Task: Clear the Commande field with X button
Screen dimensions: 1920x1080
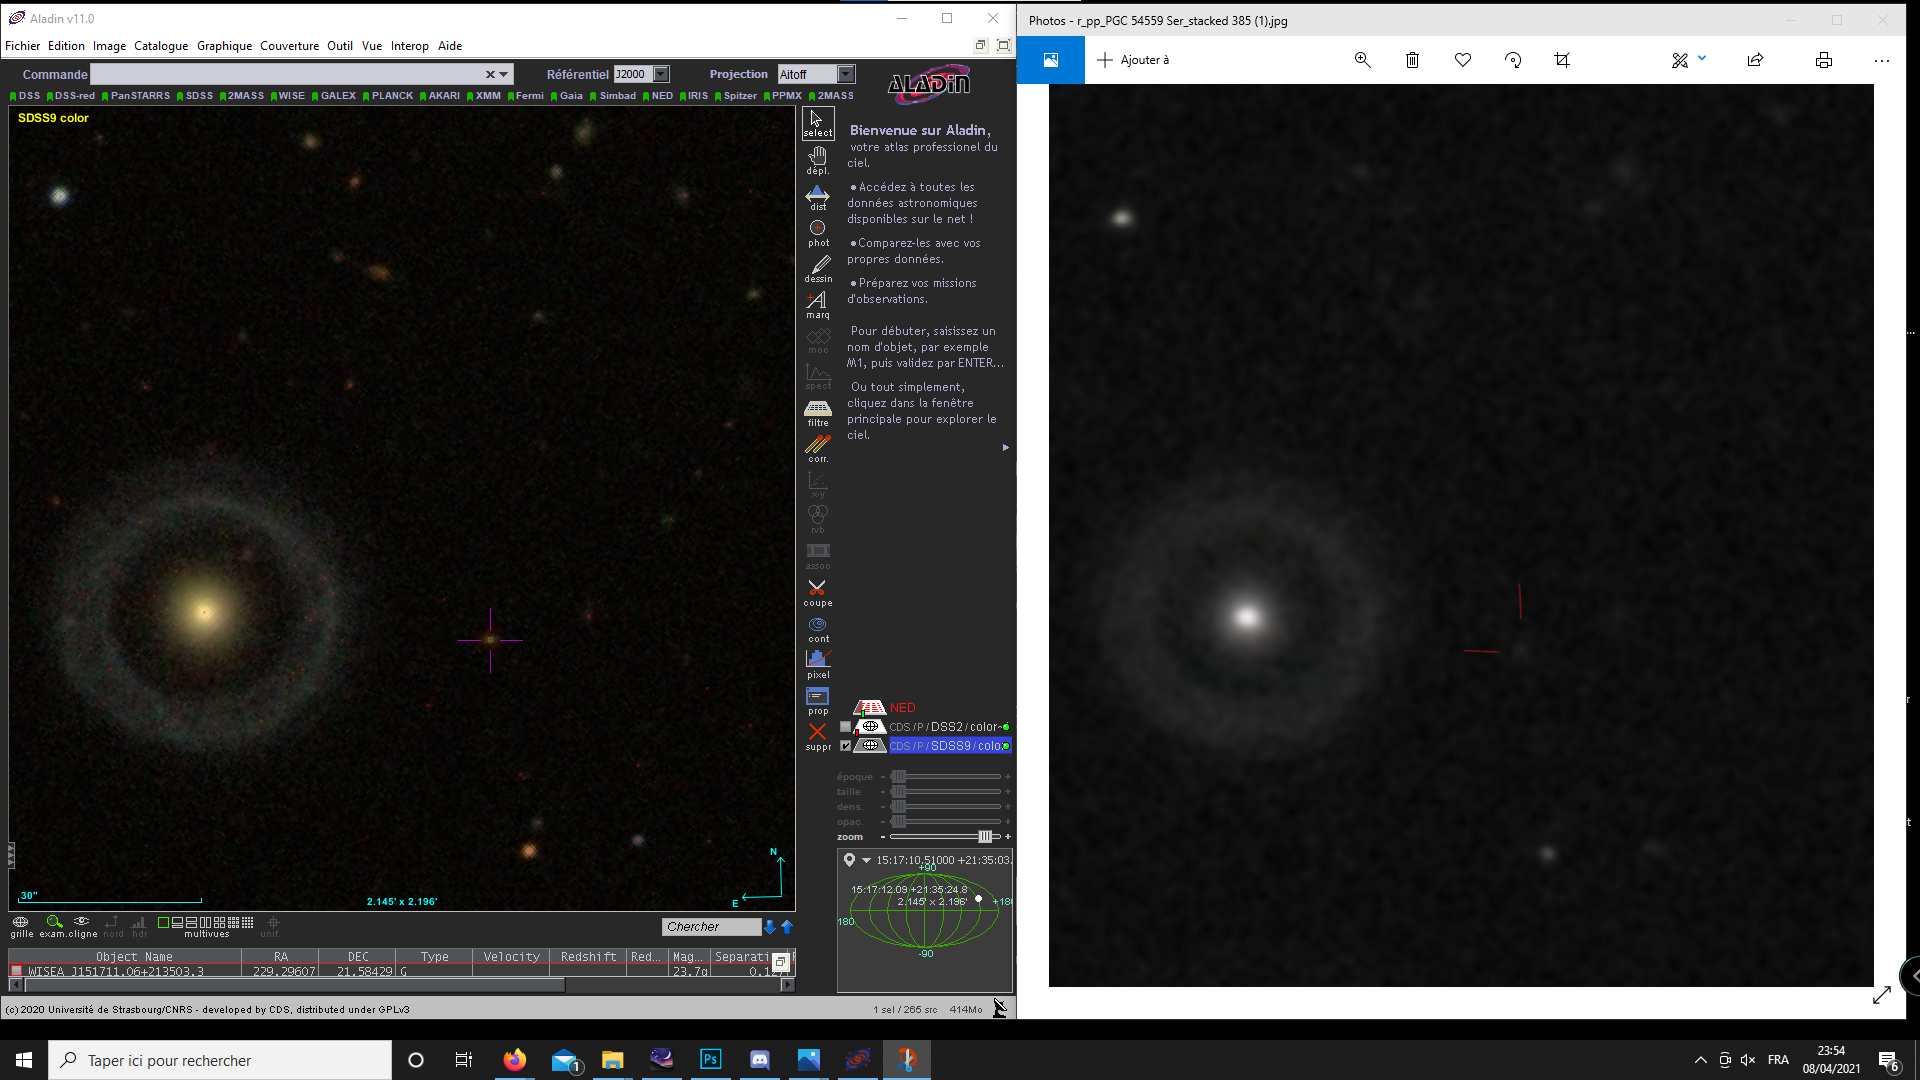Action: [490, 74]
